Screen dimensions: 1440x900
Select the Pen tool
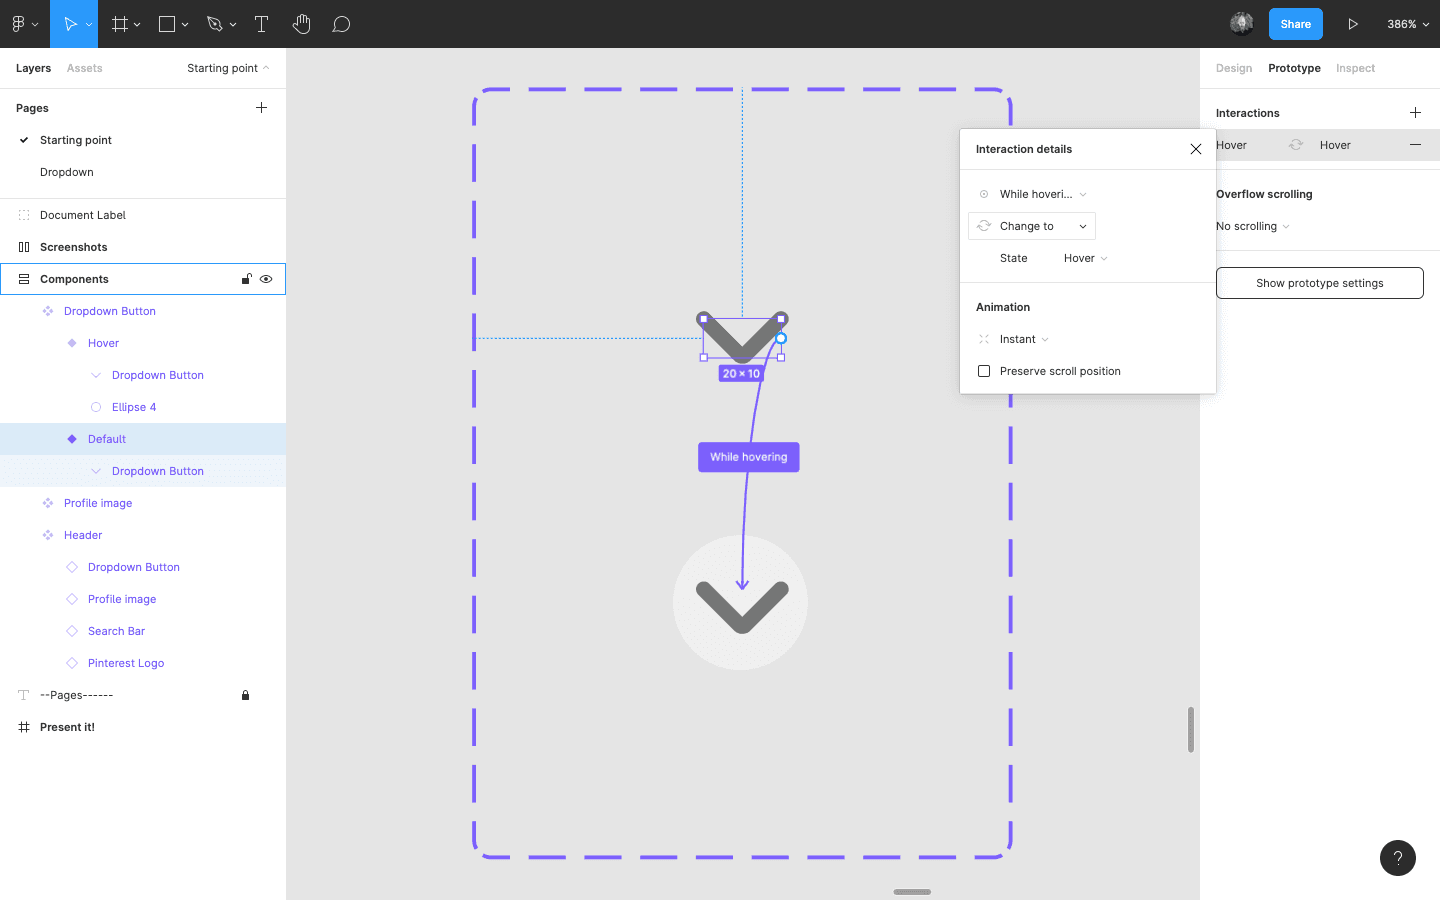(214, 24)
